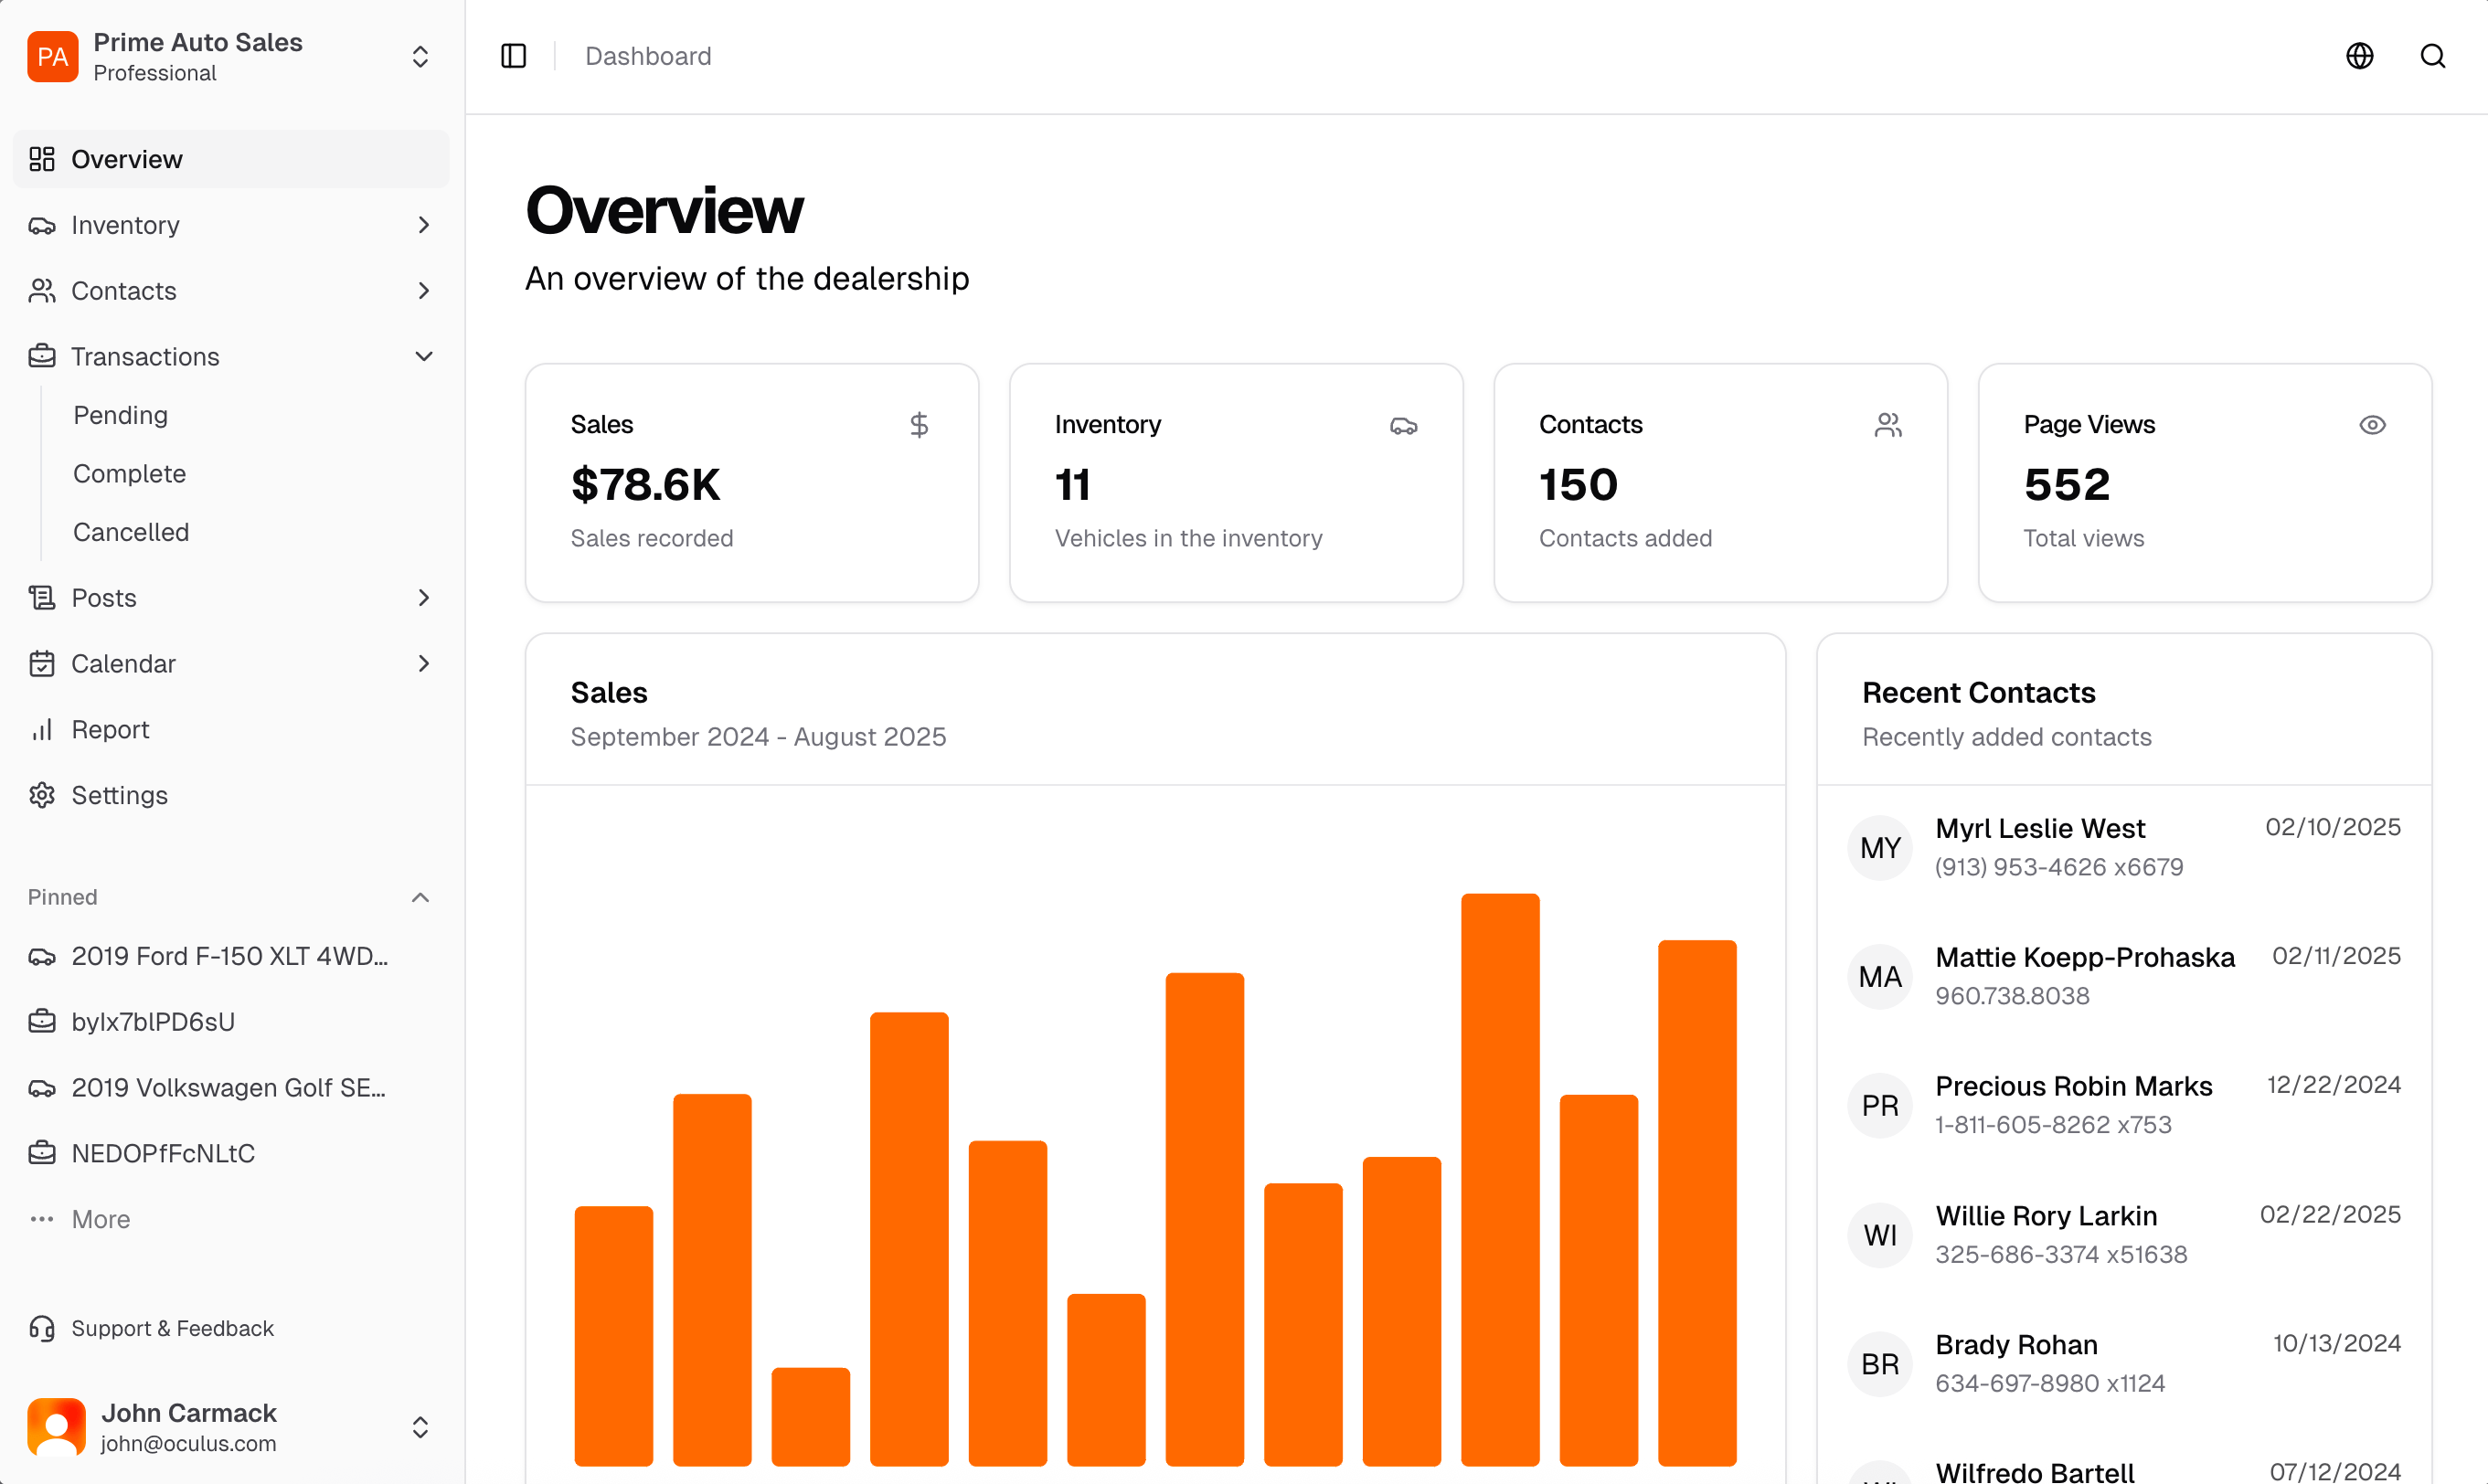Click the eye icon on Page Views card
This screenshot has height=1484, width=2488.
pyautogui.click(x=2372, y=425)
